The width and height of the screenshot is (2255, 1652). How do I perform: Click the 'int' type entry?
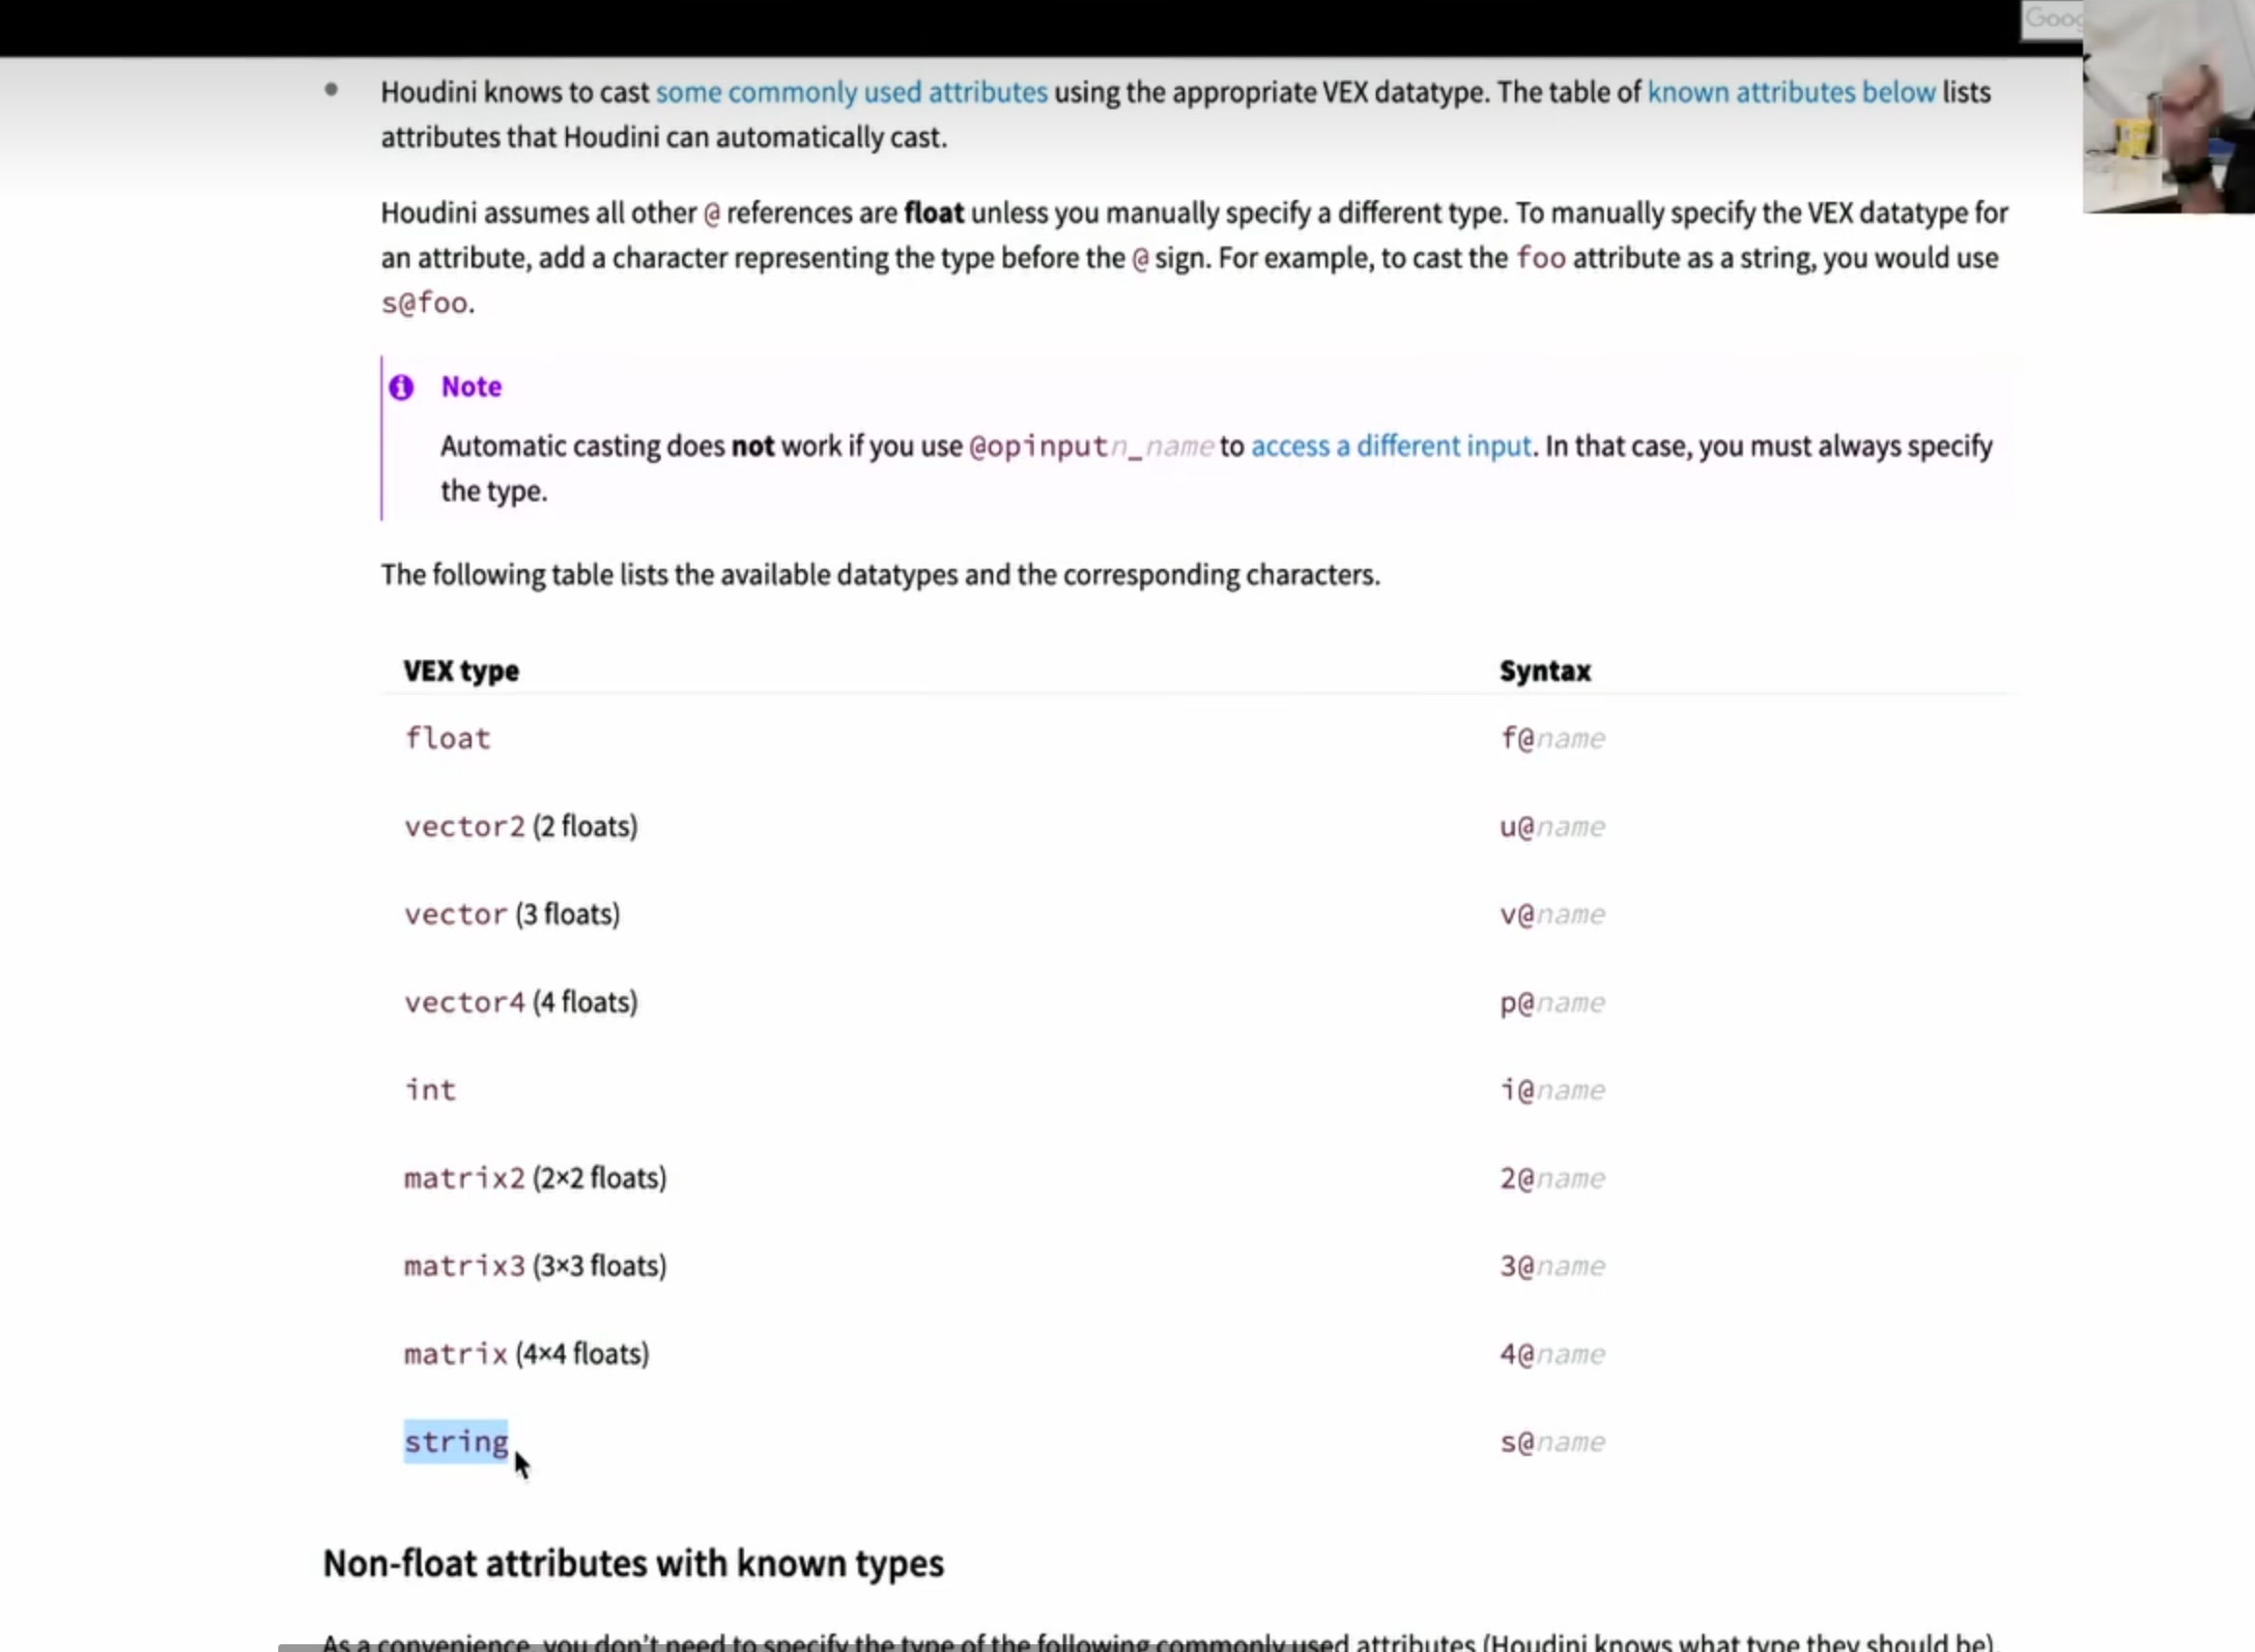click(430, 1090)
